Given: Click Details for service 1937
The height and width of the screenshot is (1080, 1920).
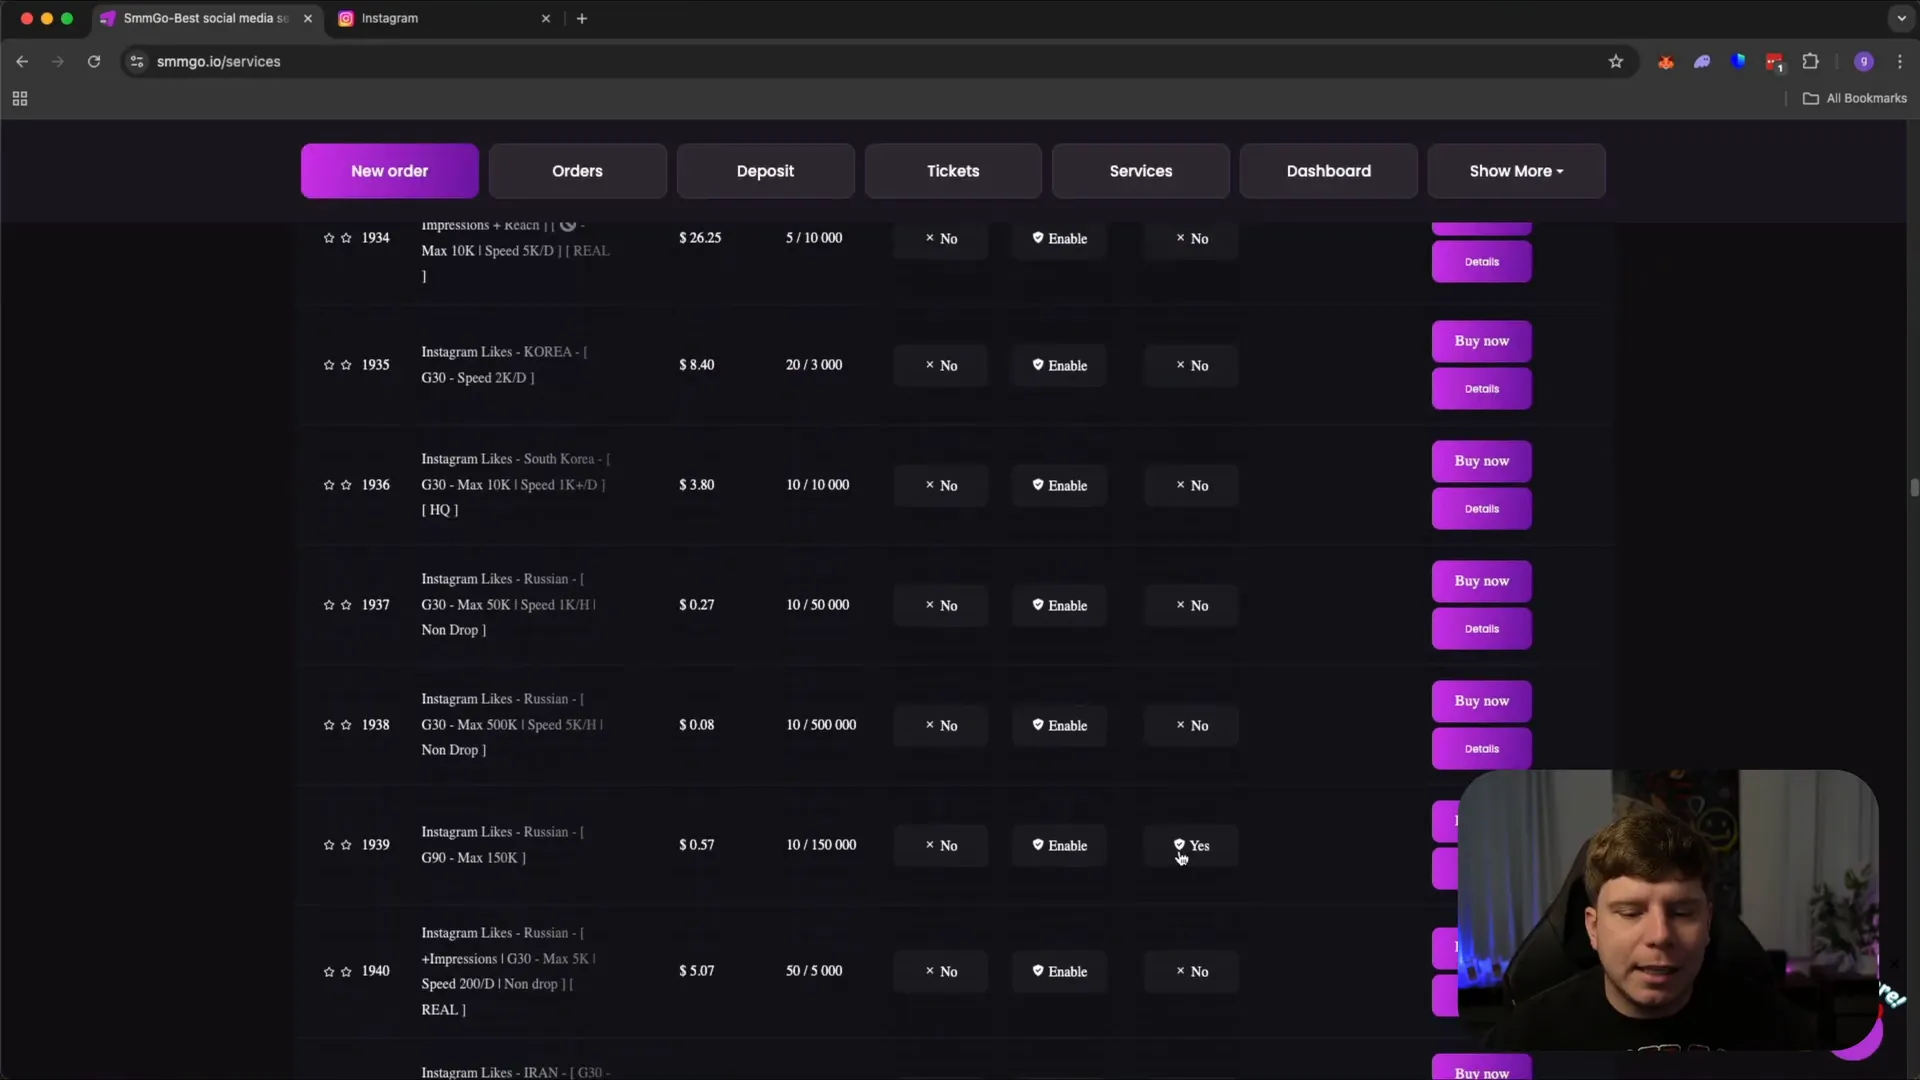Looking at the screenshot, I should 1481,629.
